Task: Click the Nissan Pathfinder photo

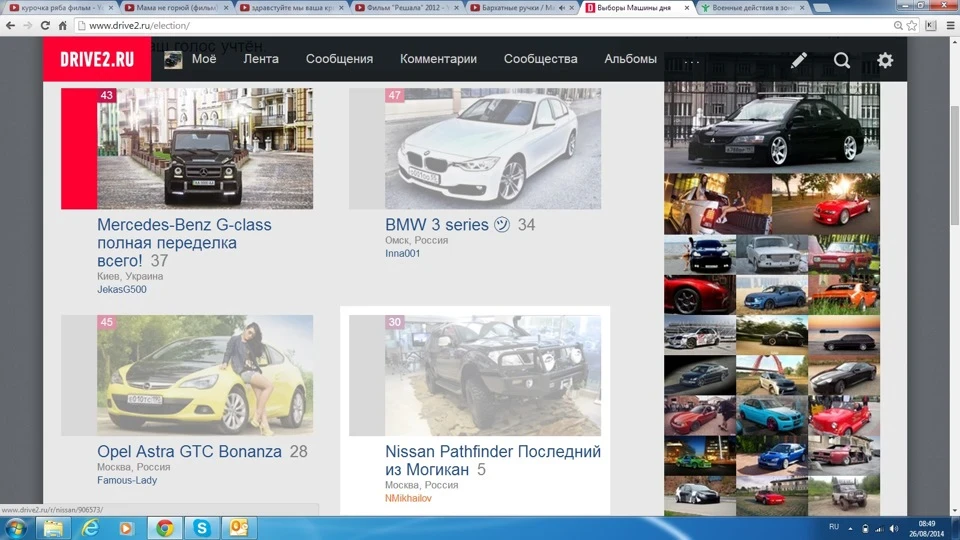Action: click(493, 375)
